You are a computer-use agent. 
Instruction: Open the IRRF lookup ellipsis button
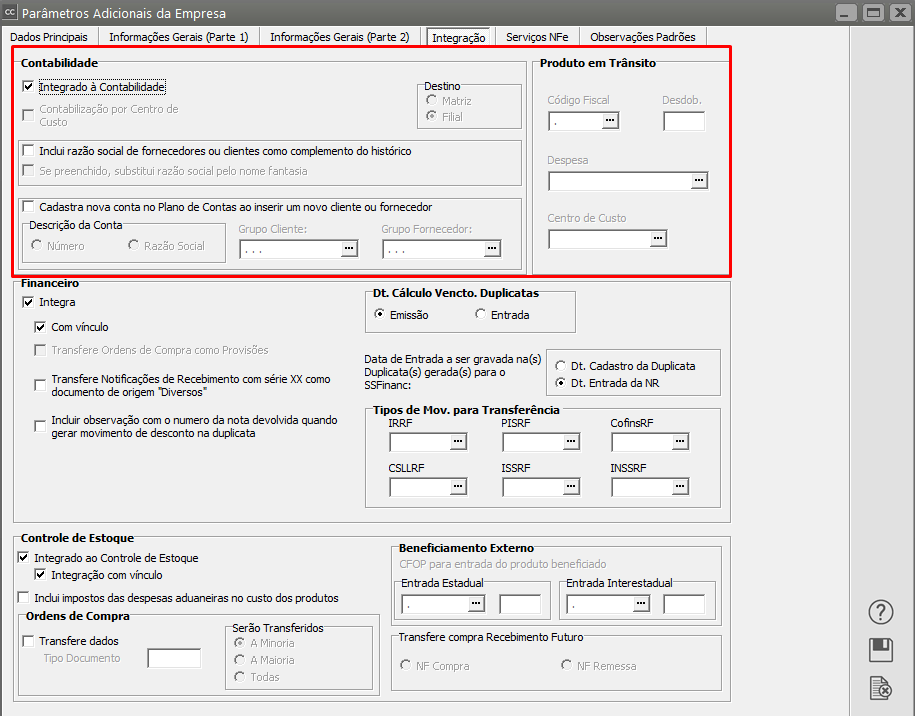[458, 442]
